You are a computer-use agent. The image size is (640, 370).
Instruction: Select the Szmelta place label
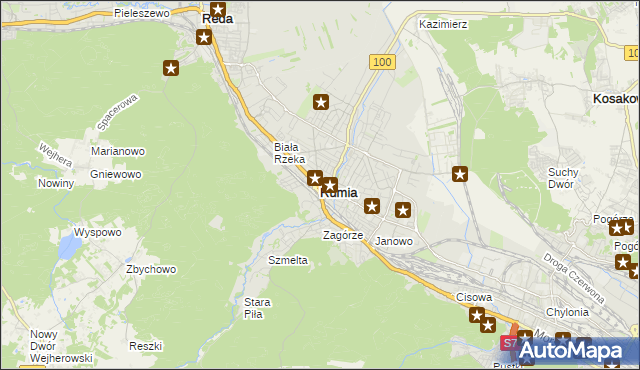click(x=288, y=260)
